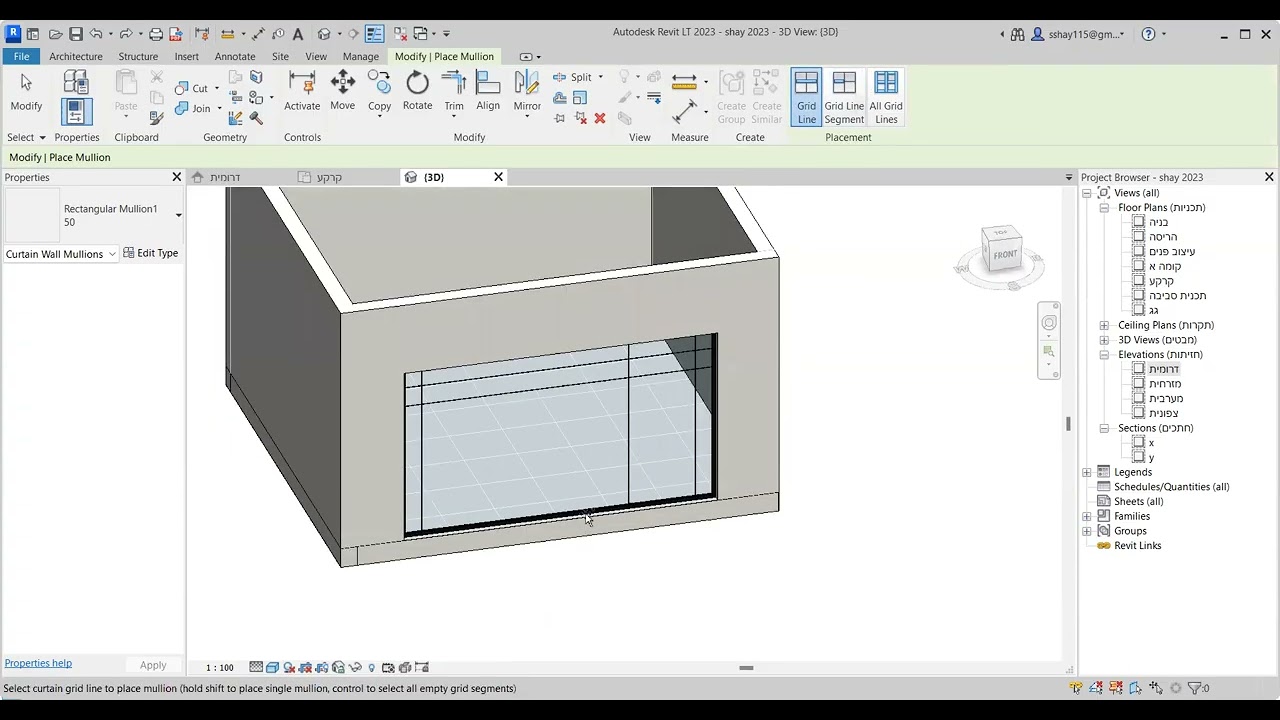Open the Properties help link
This screenshot has height=720, width=1280.
click(38, 663)
